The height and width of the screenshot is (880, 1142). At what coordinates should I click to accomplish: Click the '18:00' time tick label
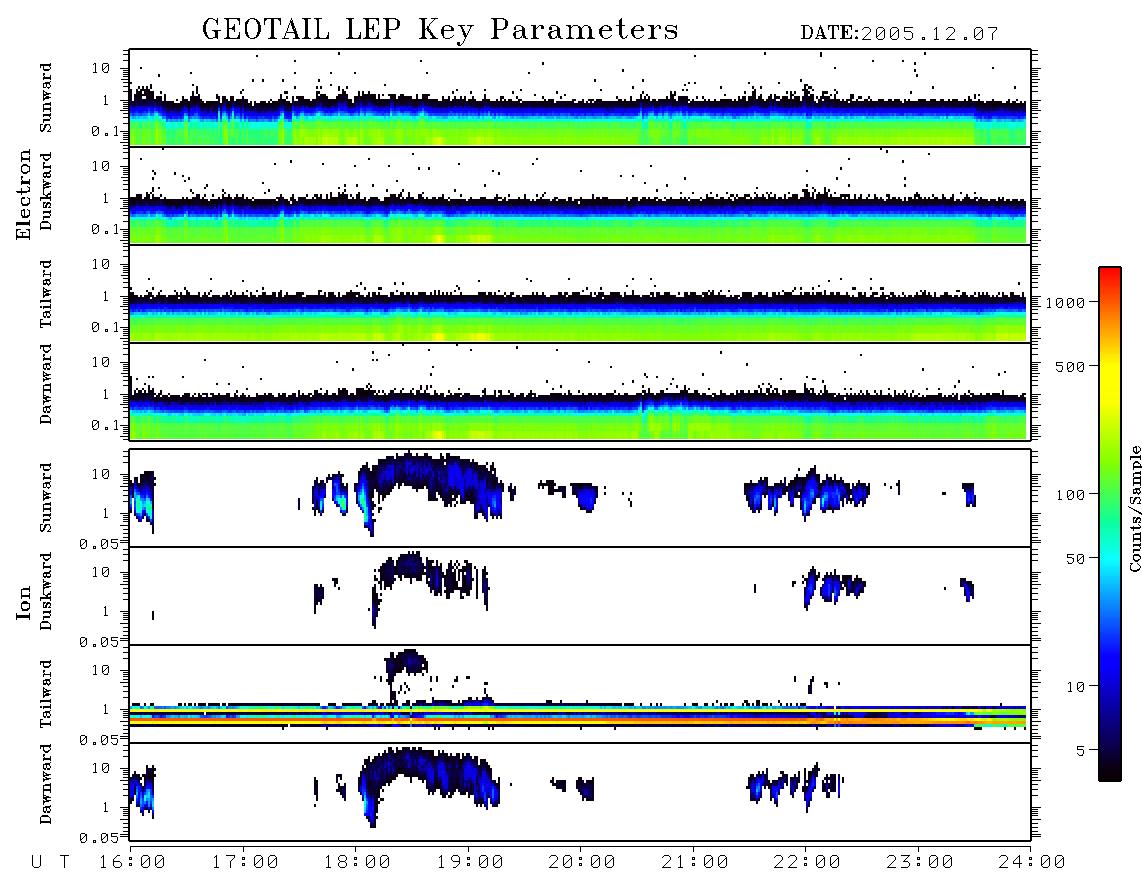358,863
